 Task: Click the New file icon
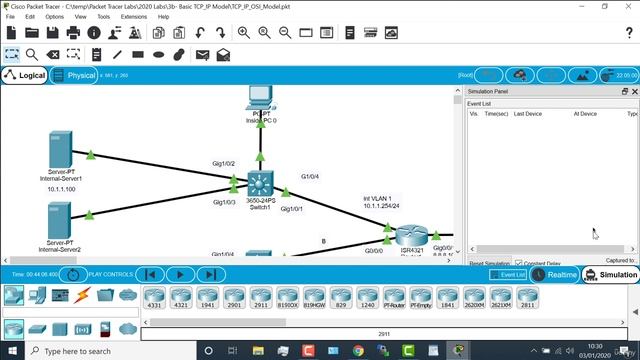click(x=11, y=33)
